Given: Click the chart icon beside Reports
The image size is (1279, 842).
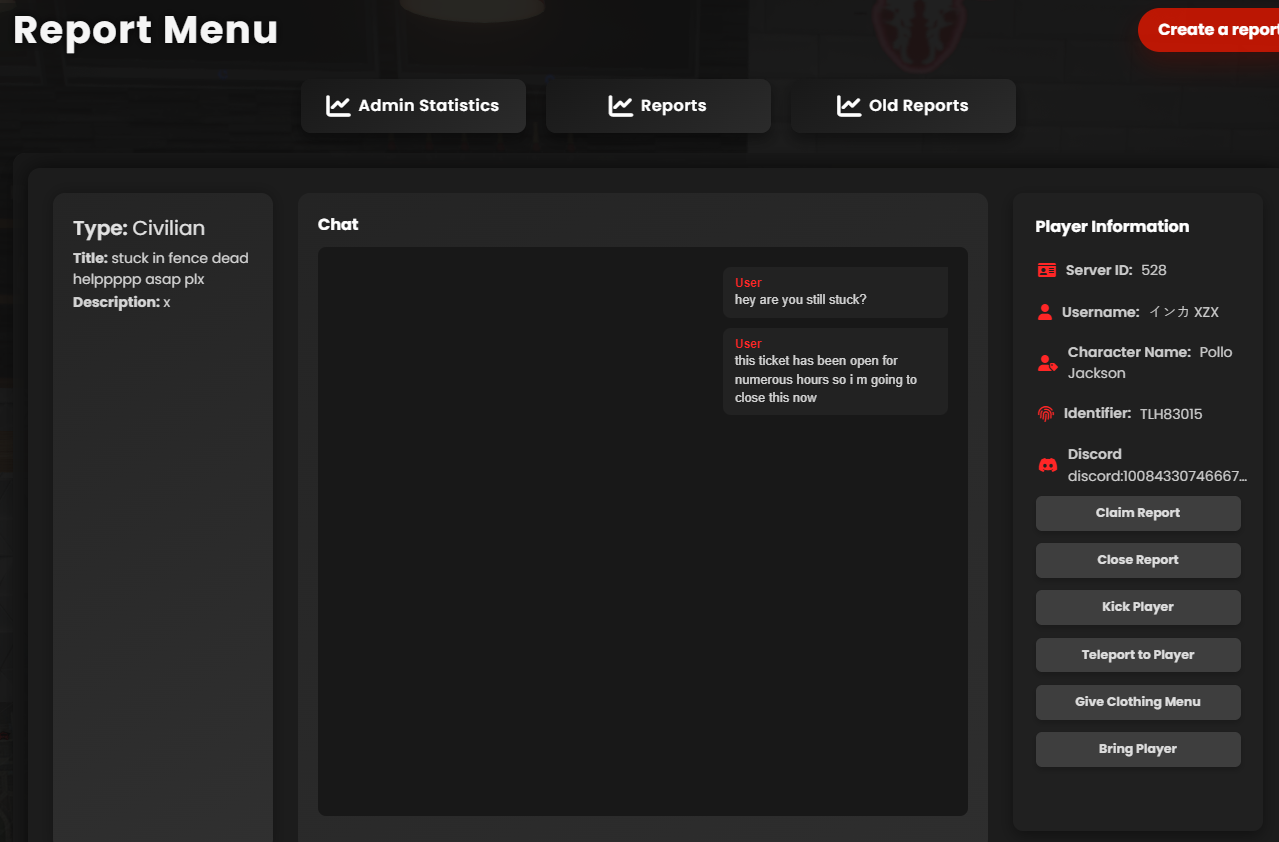Looking at the screenshot, I should pos(621,106).
